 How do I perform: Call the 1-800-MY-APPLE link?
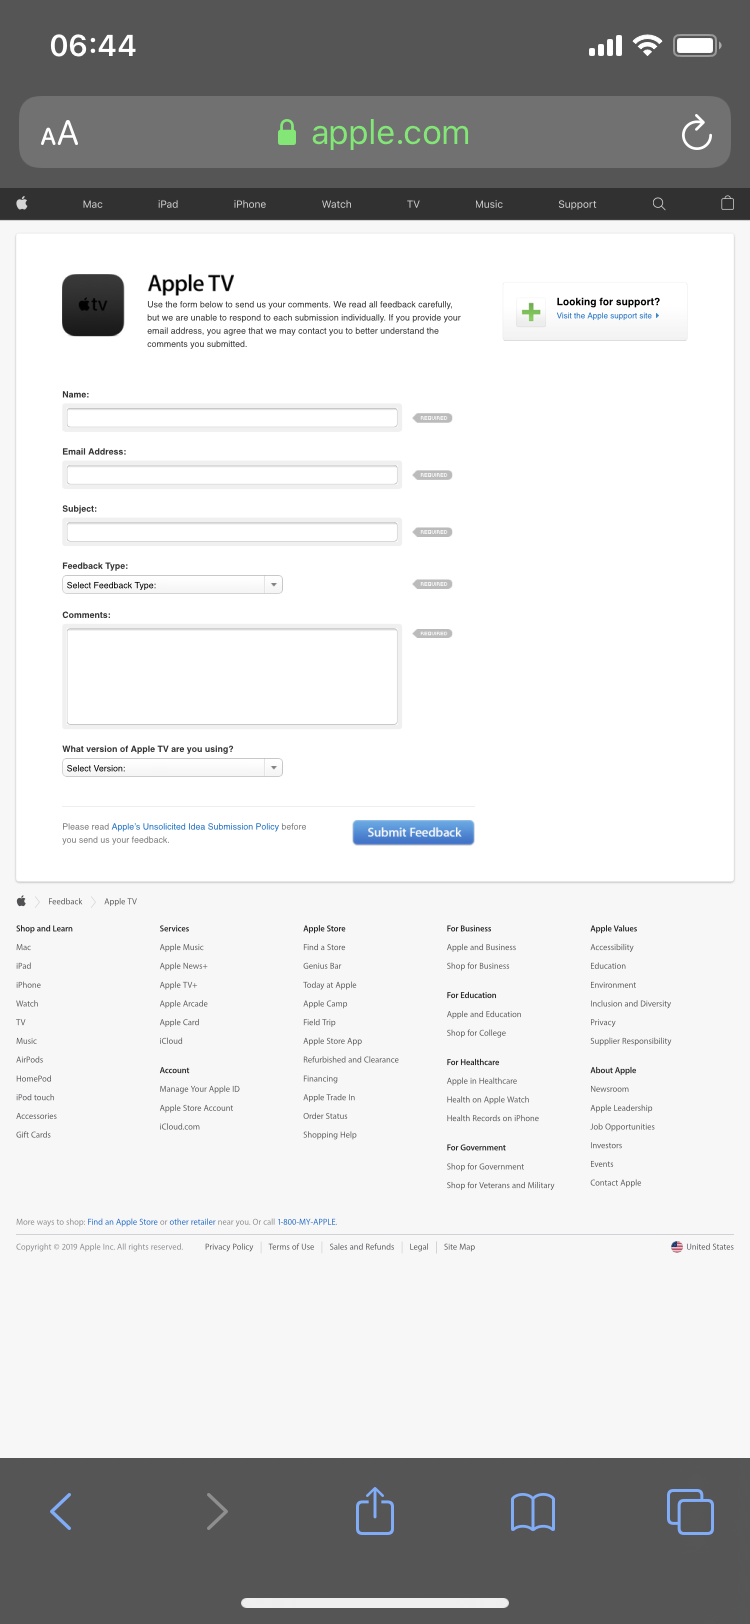click(x=306, y=1222)
